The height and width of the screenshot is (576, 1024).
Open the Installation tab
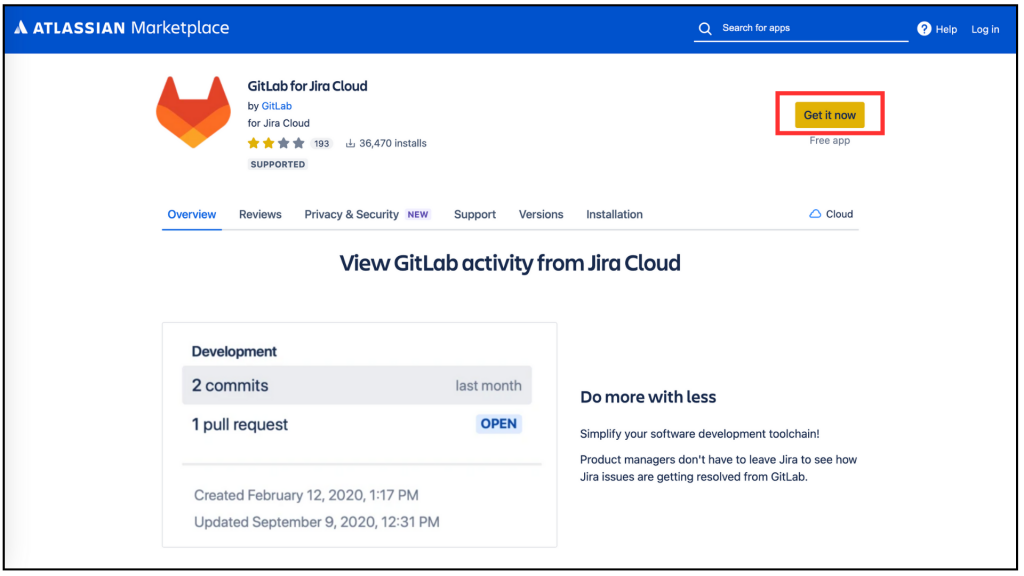coord(614,214)
